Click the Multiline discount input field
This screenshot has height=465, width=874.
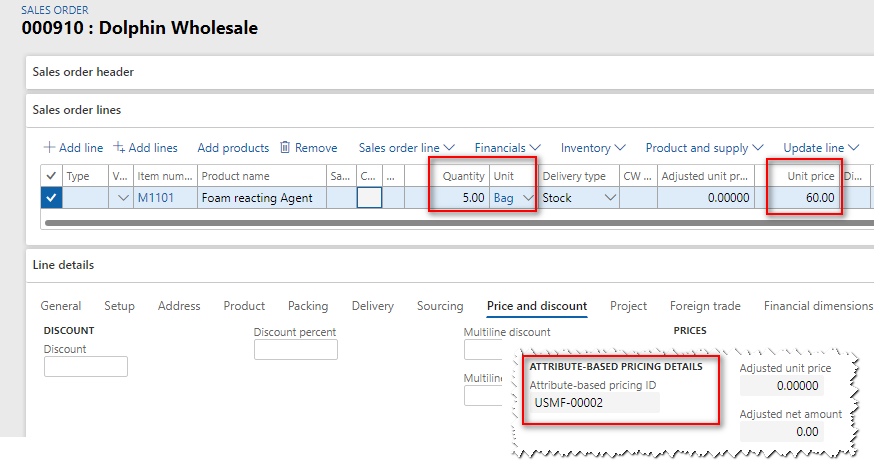point(483,350)
